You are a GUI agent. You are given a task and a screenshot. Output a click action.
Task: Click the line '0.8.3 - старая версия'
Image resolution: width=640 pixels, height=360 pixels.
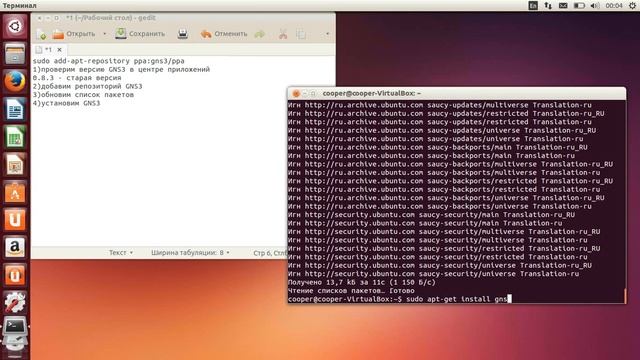tap(77, 78)
